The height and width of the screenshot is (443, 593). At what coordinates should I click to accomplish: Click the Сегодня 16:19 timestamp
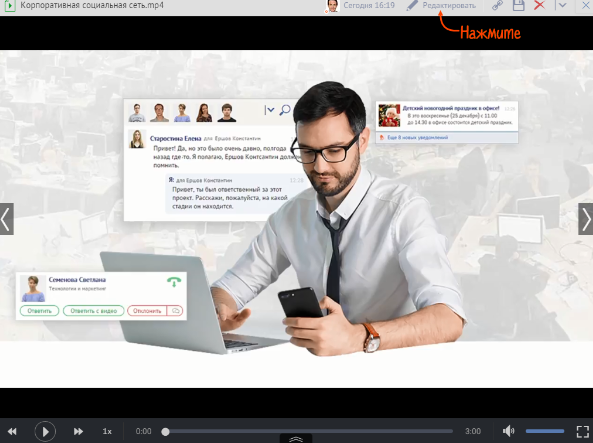(369, 5)
